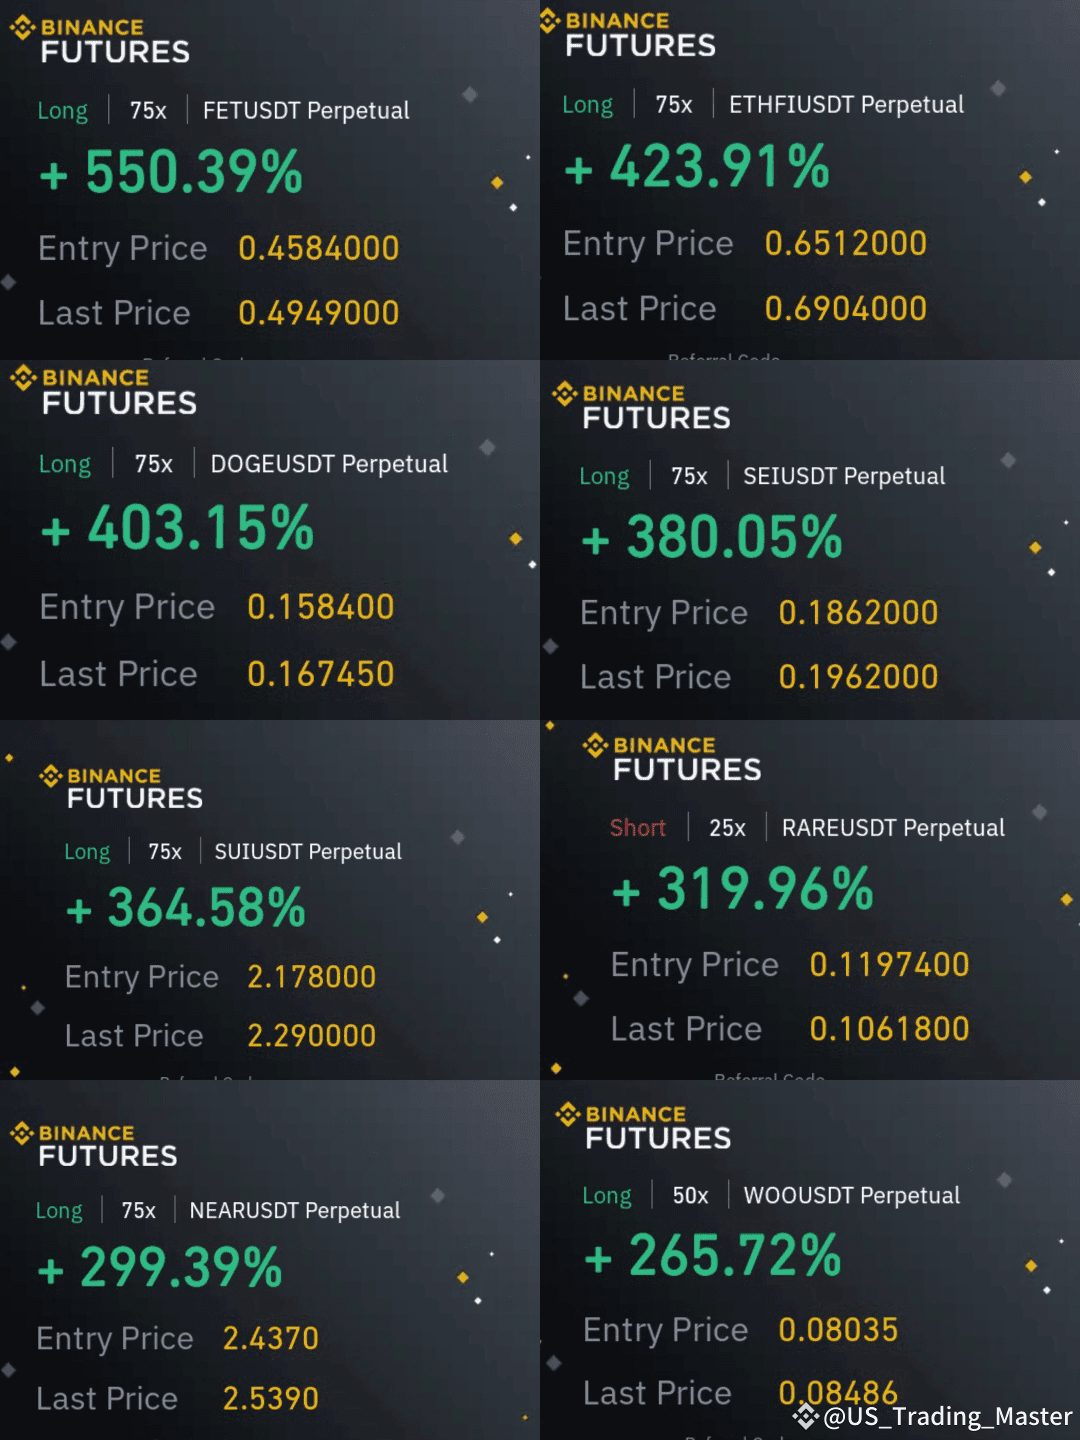Select the 25x leverage label on RAREUSDT
Viewport: 1080px width, 1440px height.
[x=727, y=828]
